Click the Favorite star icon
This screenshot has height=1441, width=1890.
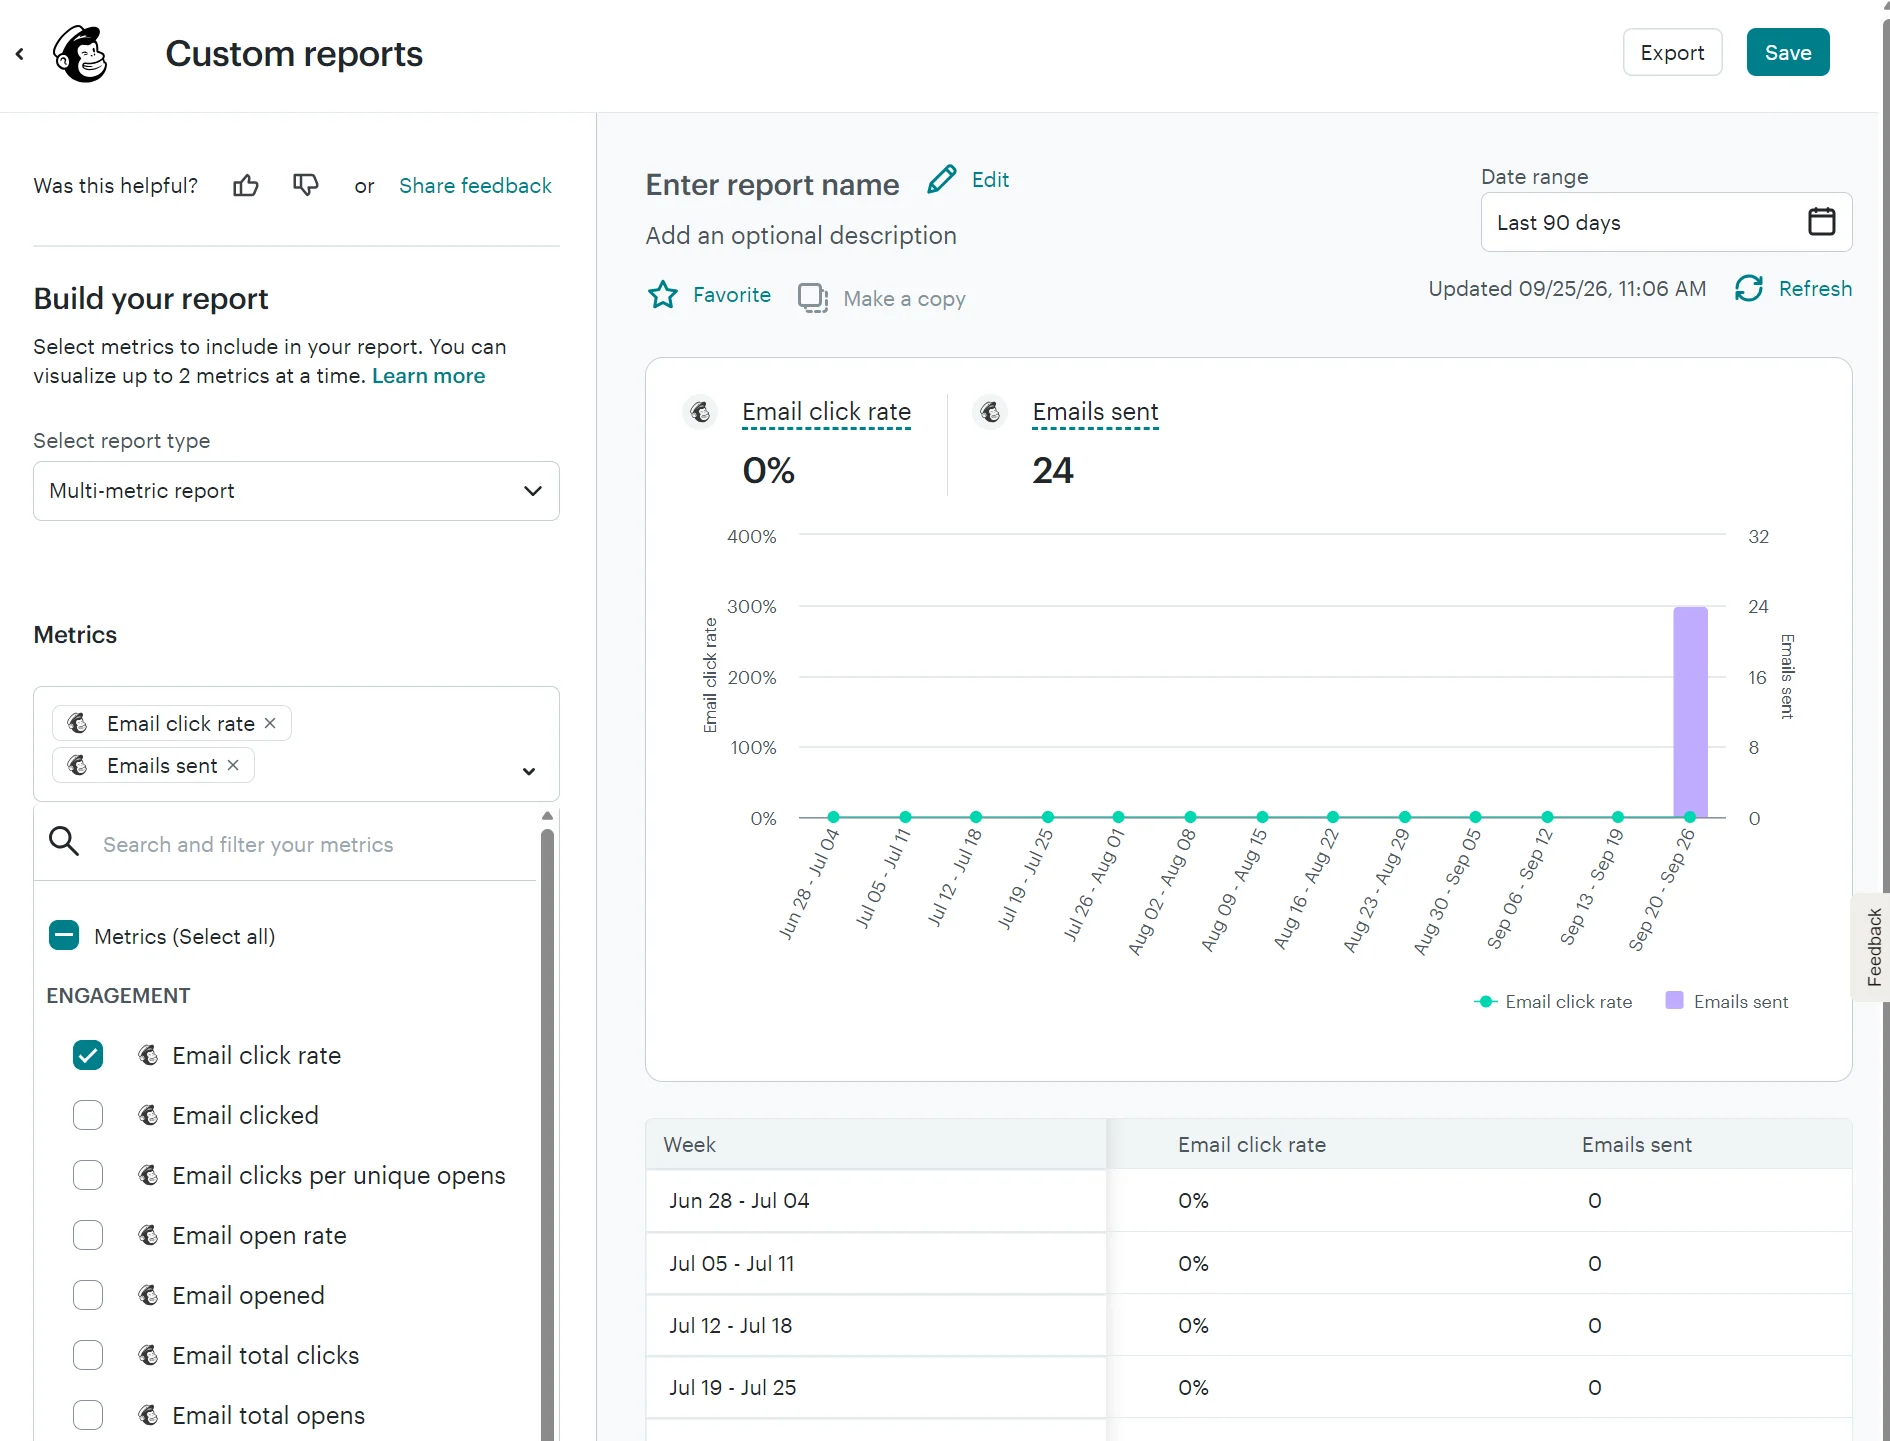663,296
